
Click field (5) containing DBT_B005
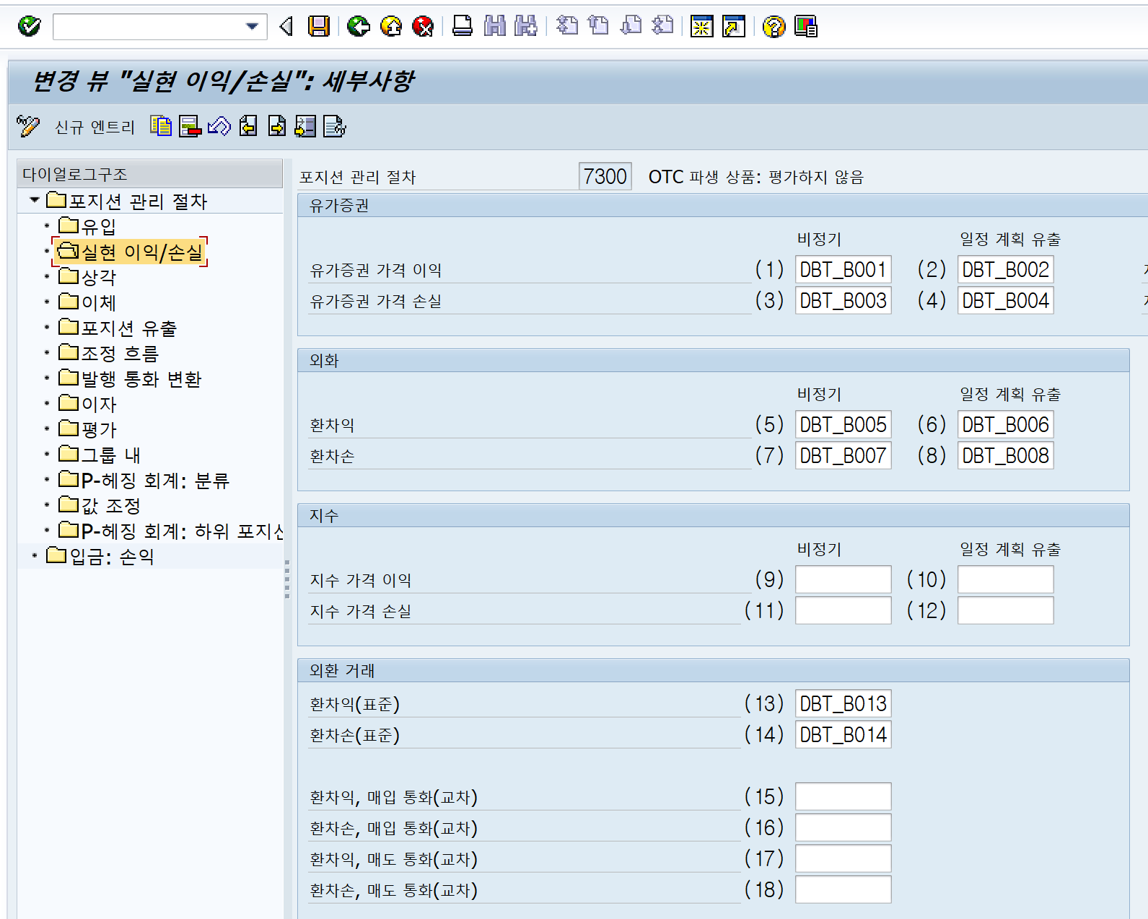click(843, 425)
